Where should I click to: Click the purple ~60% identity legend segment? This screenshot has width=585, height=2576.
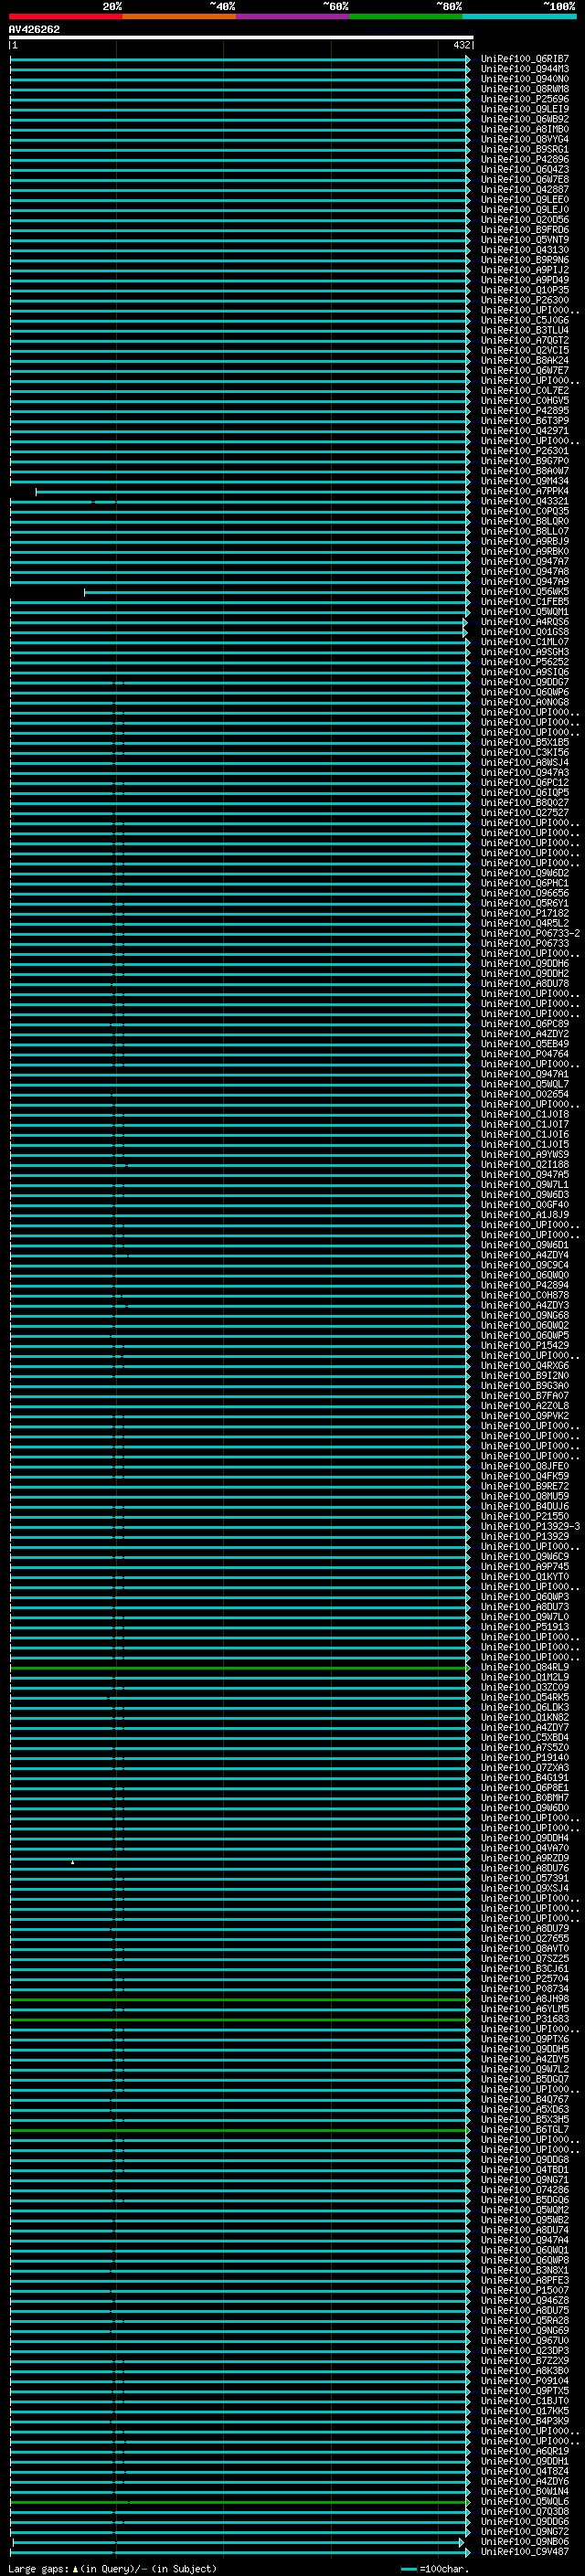point(292,16)
